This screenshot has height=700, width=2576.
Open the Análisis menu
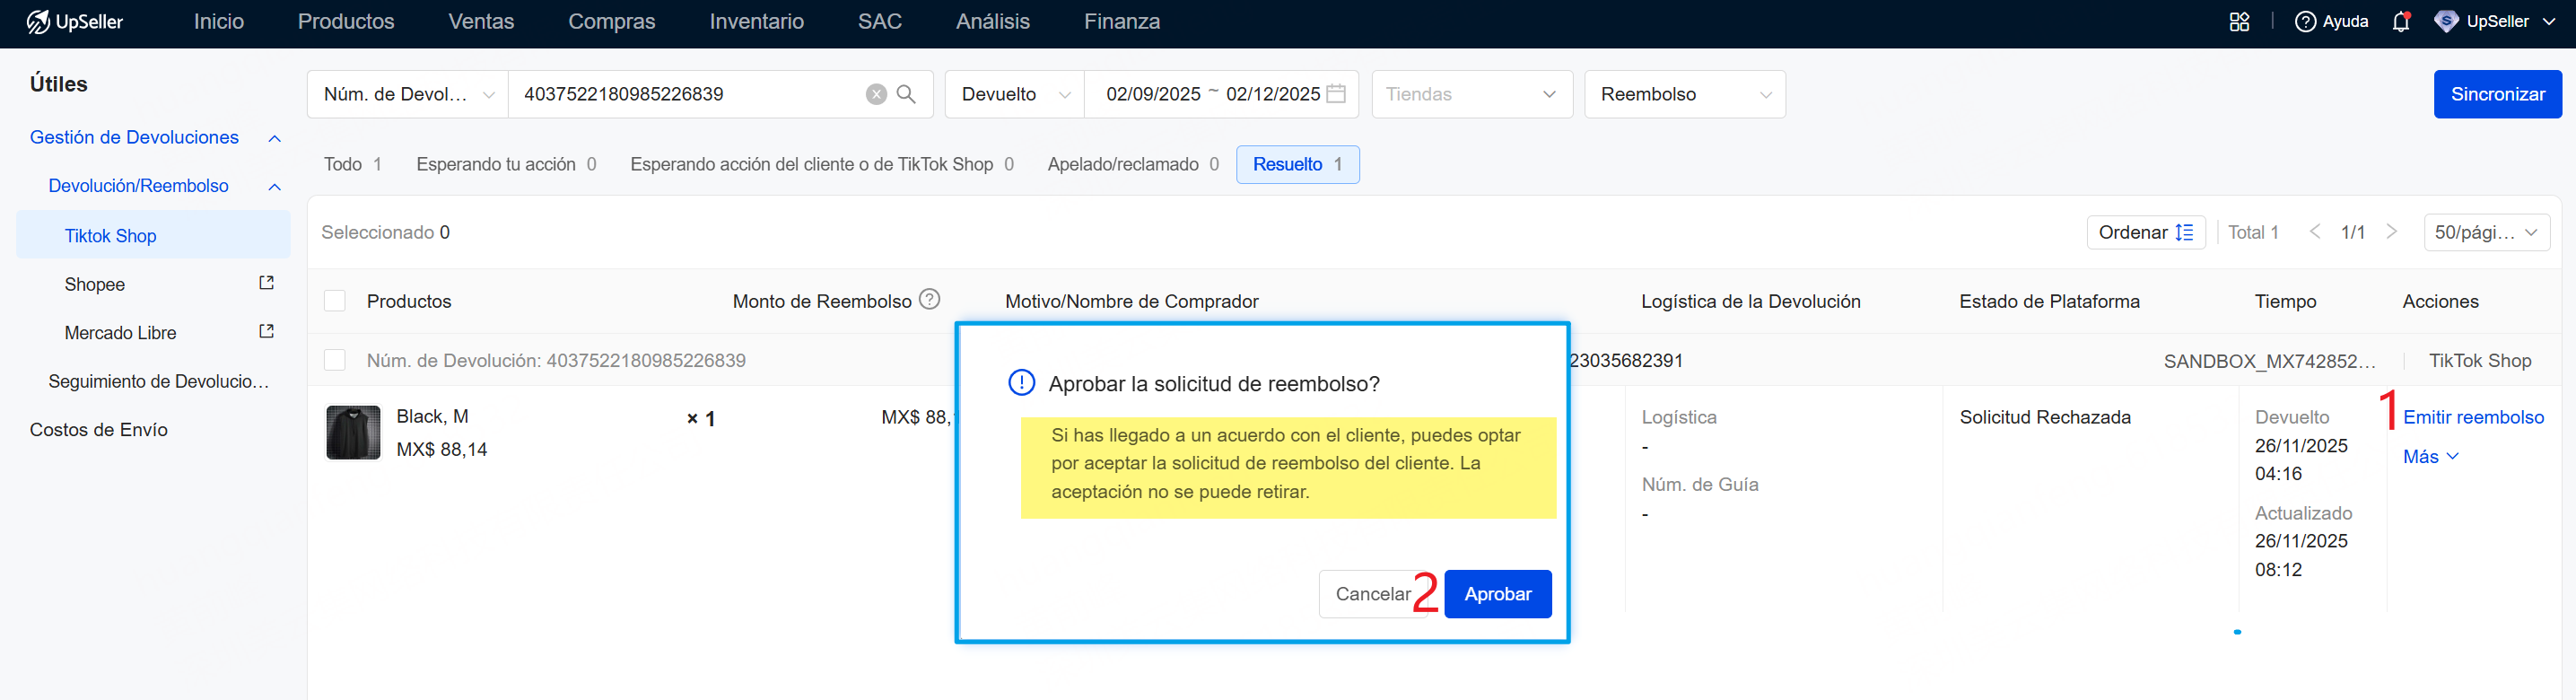tap(993, 21)
